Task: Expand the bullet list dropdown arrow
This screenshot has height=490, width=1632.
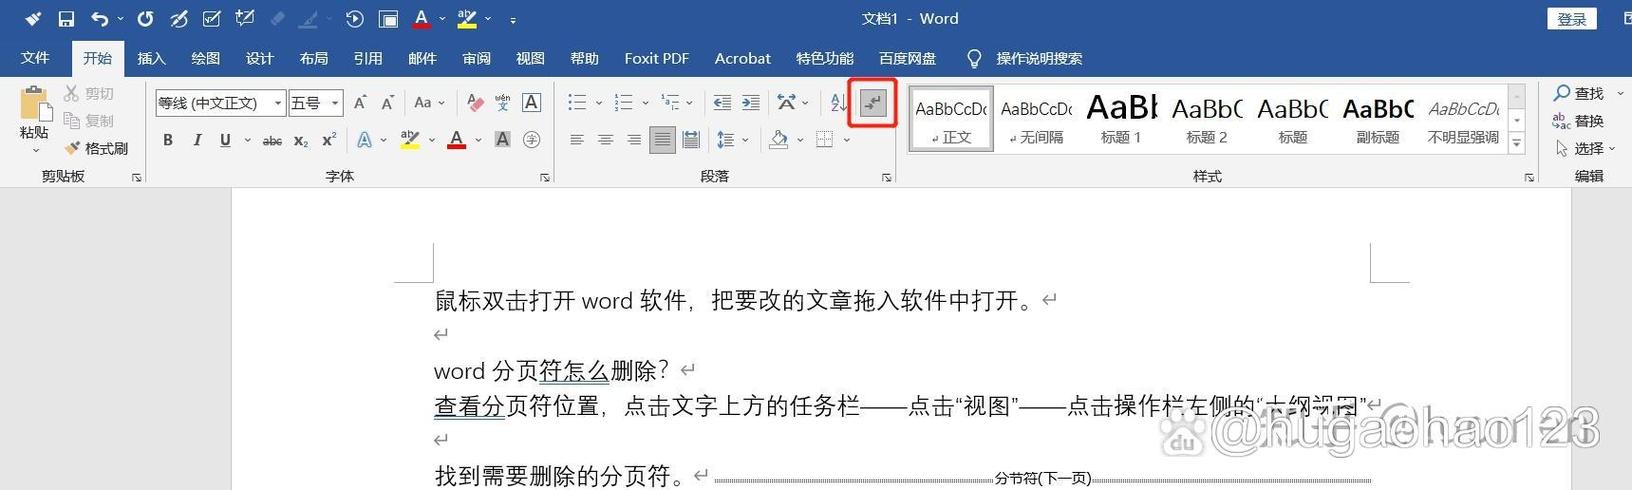Action: [x=599, y=102]
